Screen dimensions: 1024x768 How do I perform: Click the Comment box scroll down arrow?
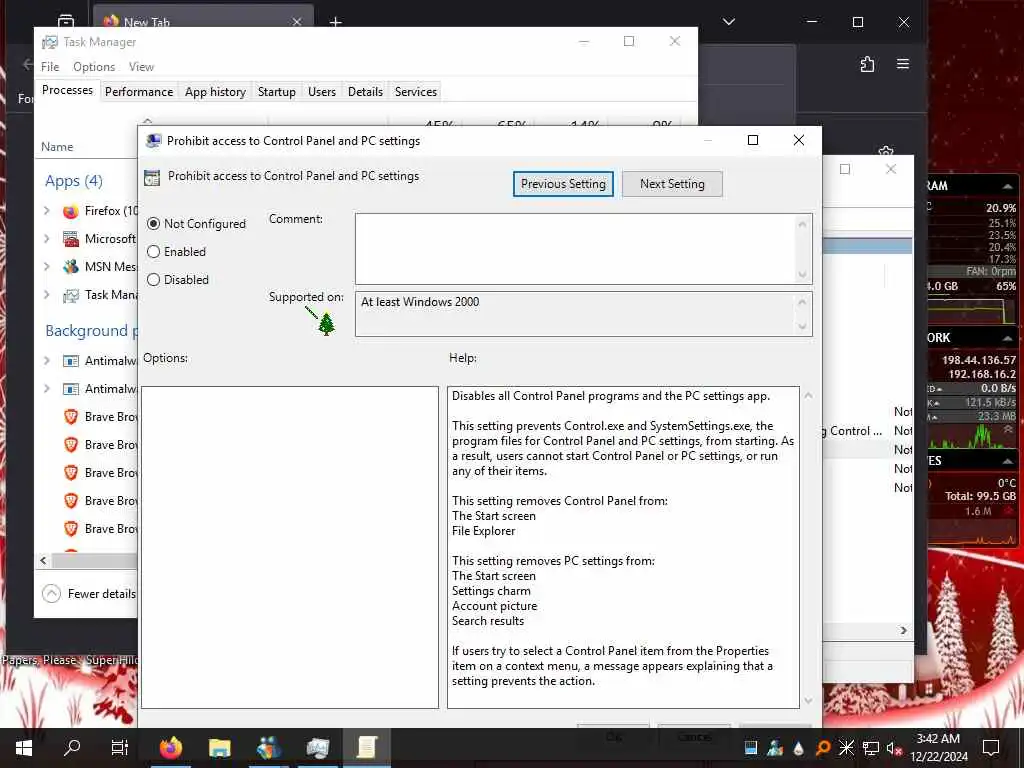(x=803, y=275)
